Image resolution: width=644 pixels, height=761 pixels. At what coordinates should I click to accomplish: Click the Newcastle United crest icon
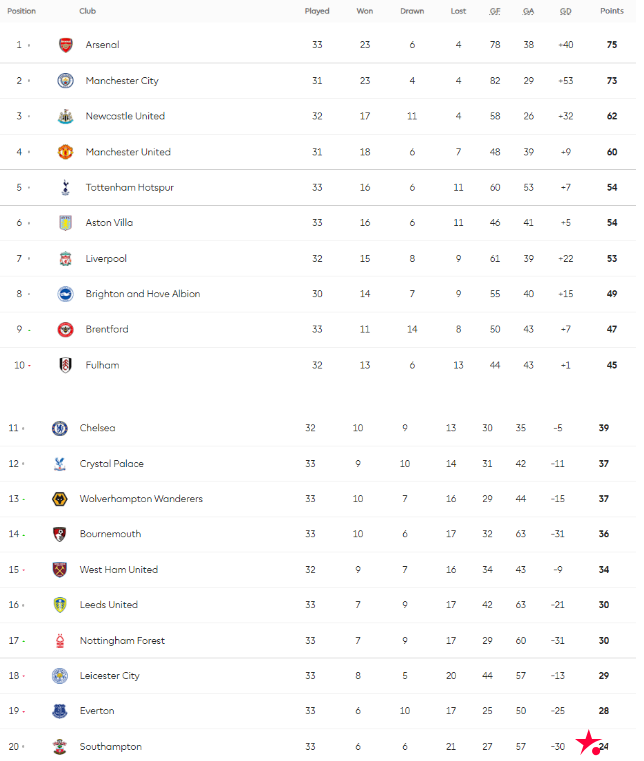coord(66,117)
